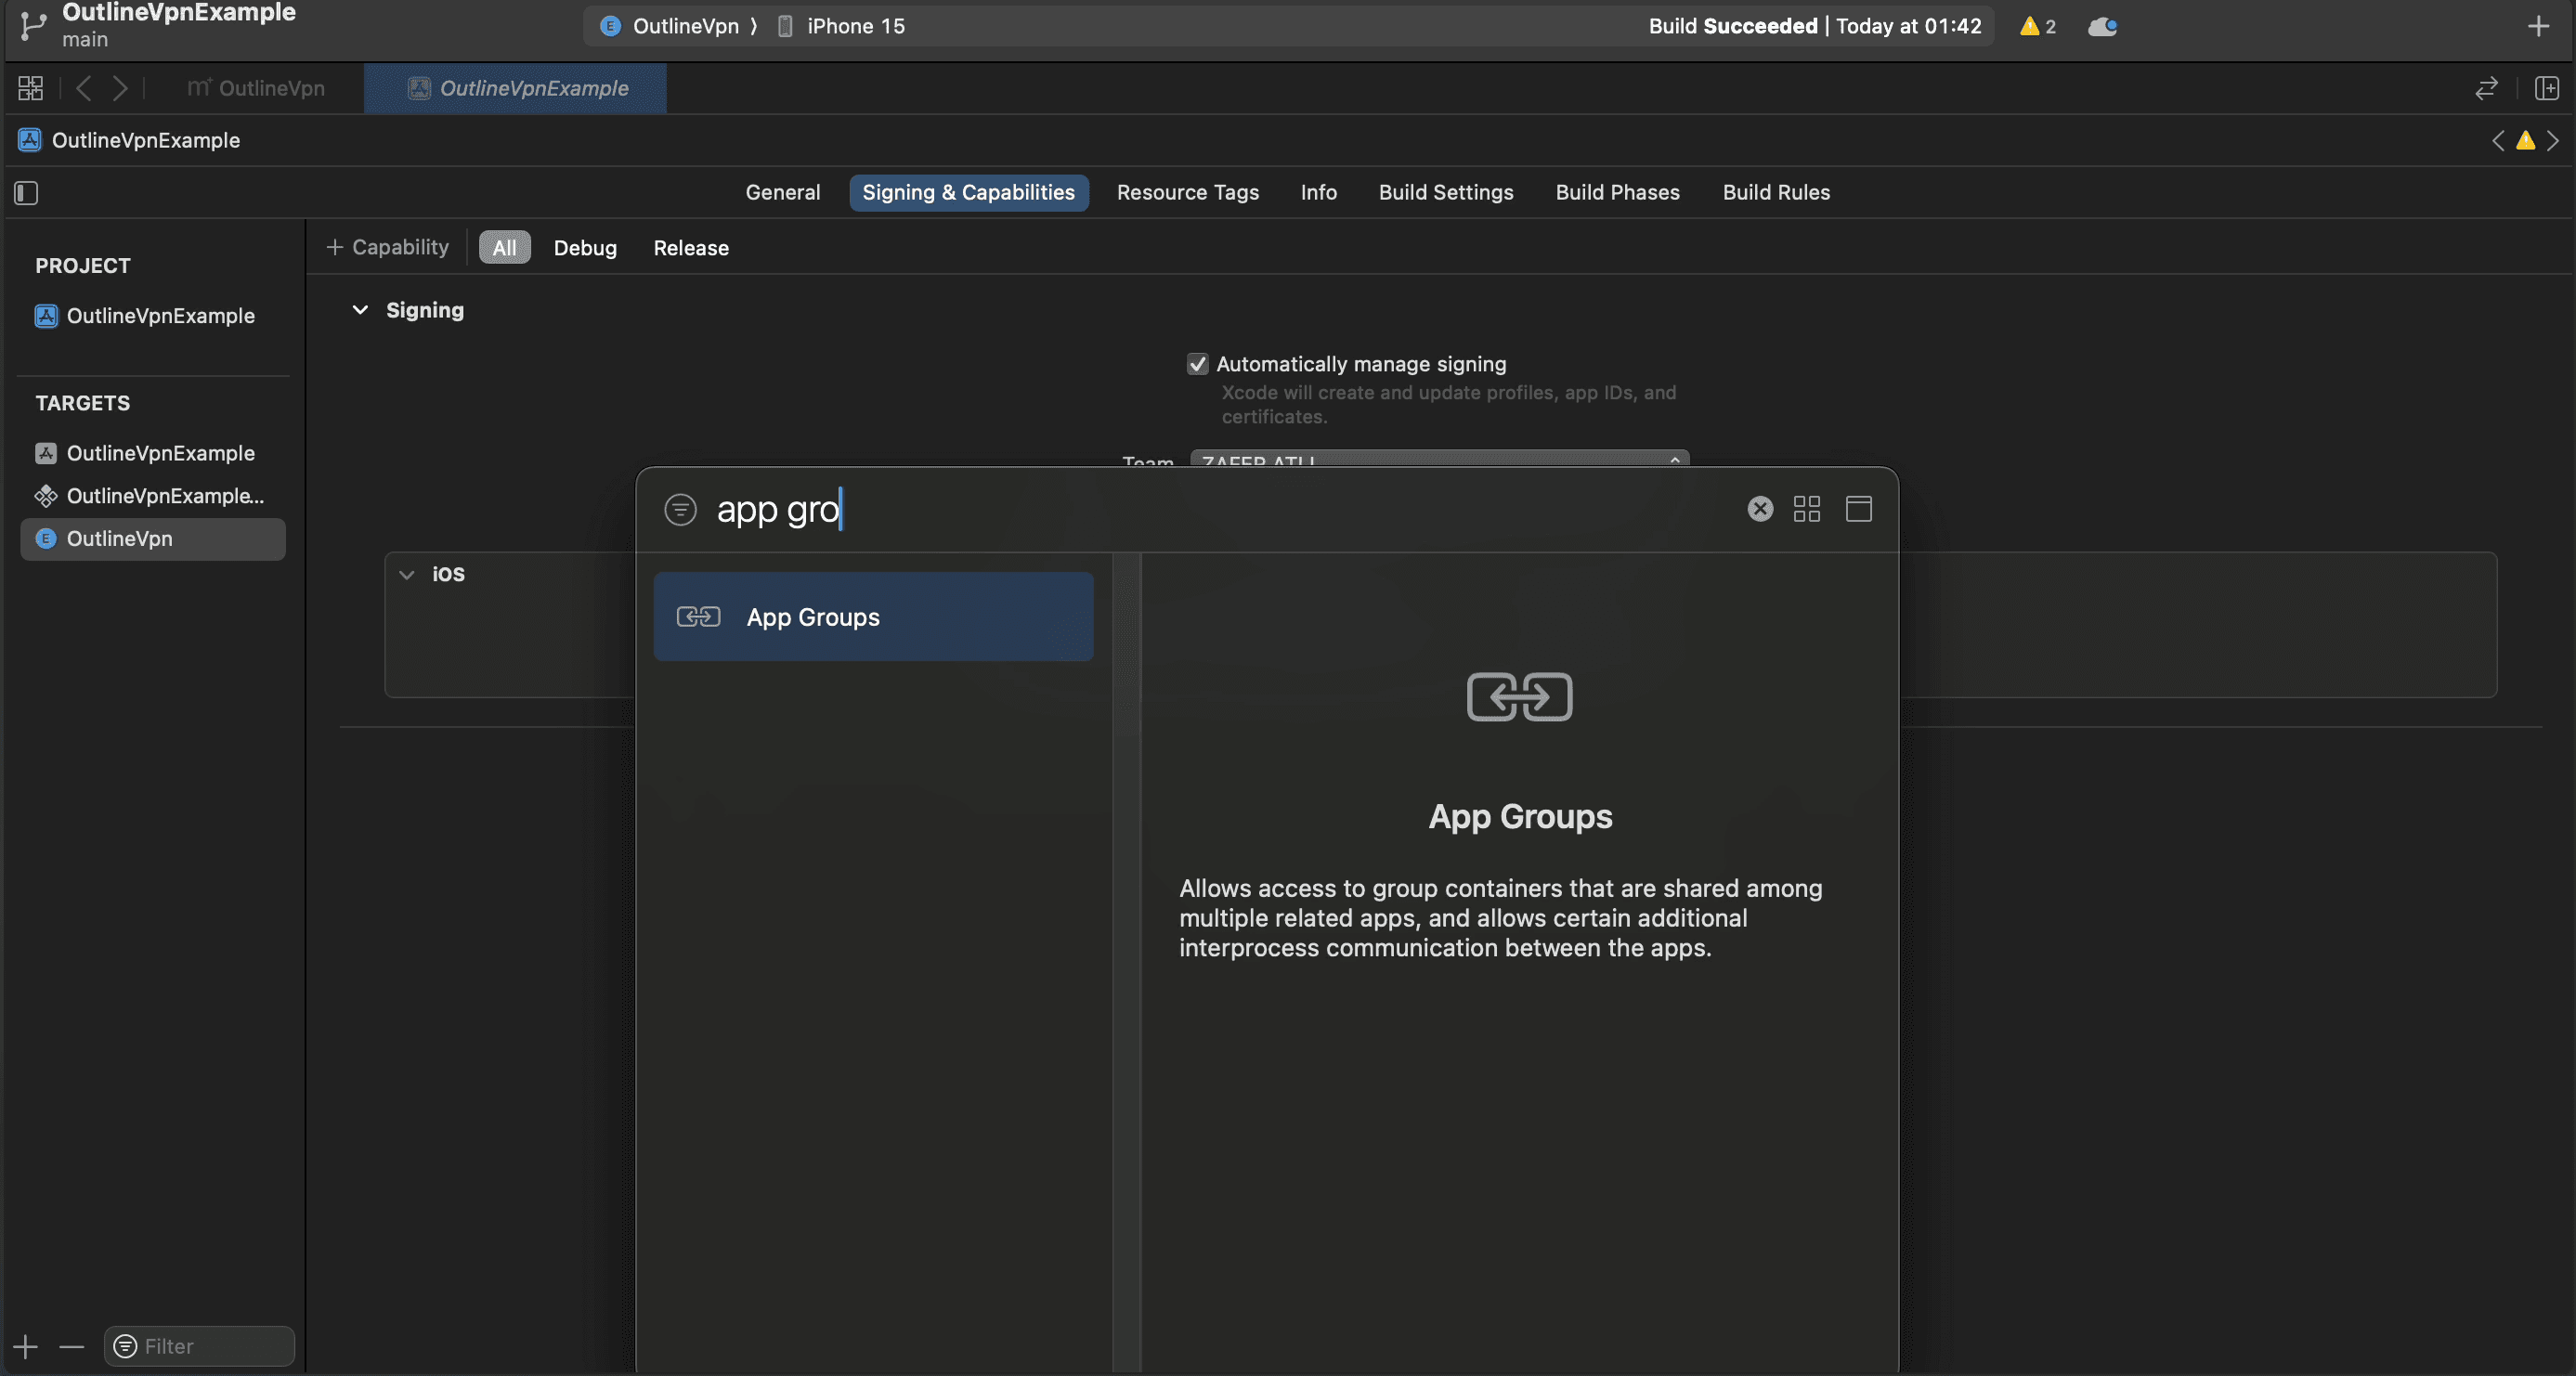Open the warnings indicator showing 2
2576x1376 pixels.
2037,26
